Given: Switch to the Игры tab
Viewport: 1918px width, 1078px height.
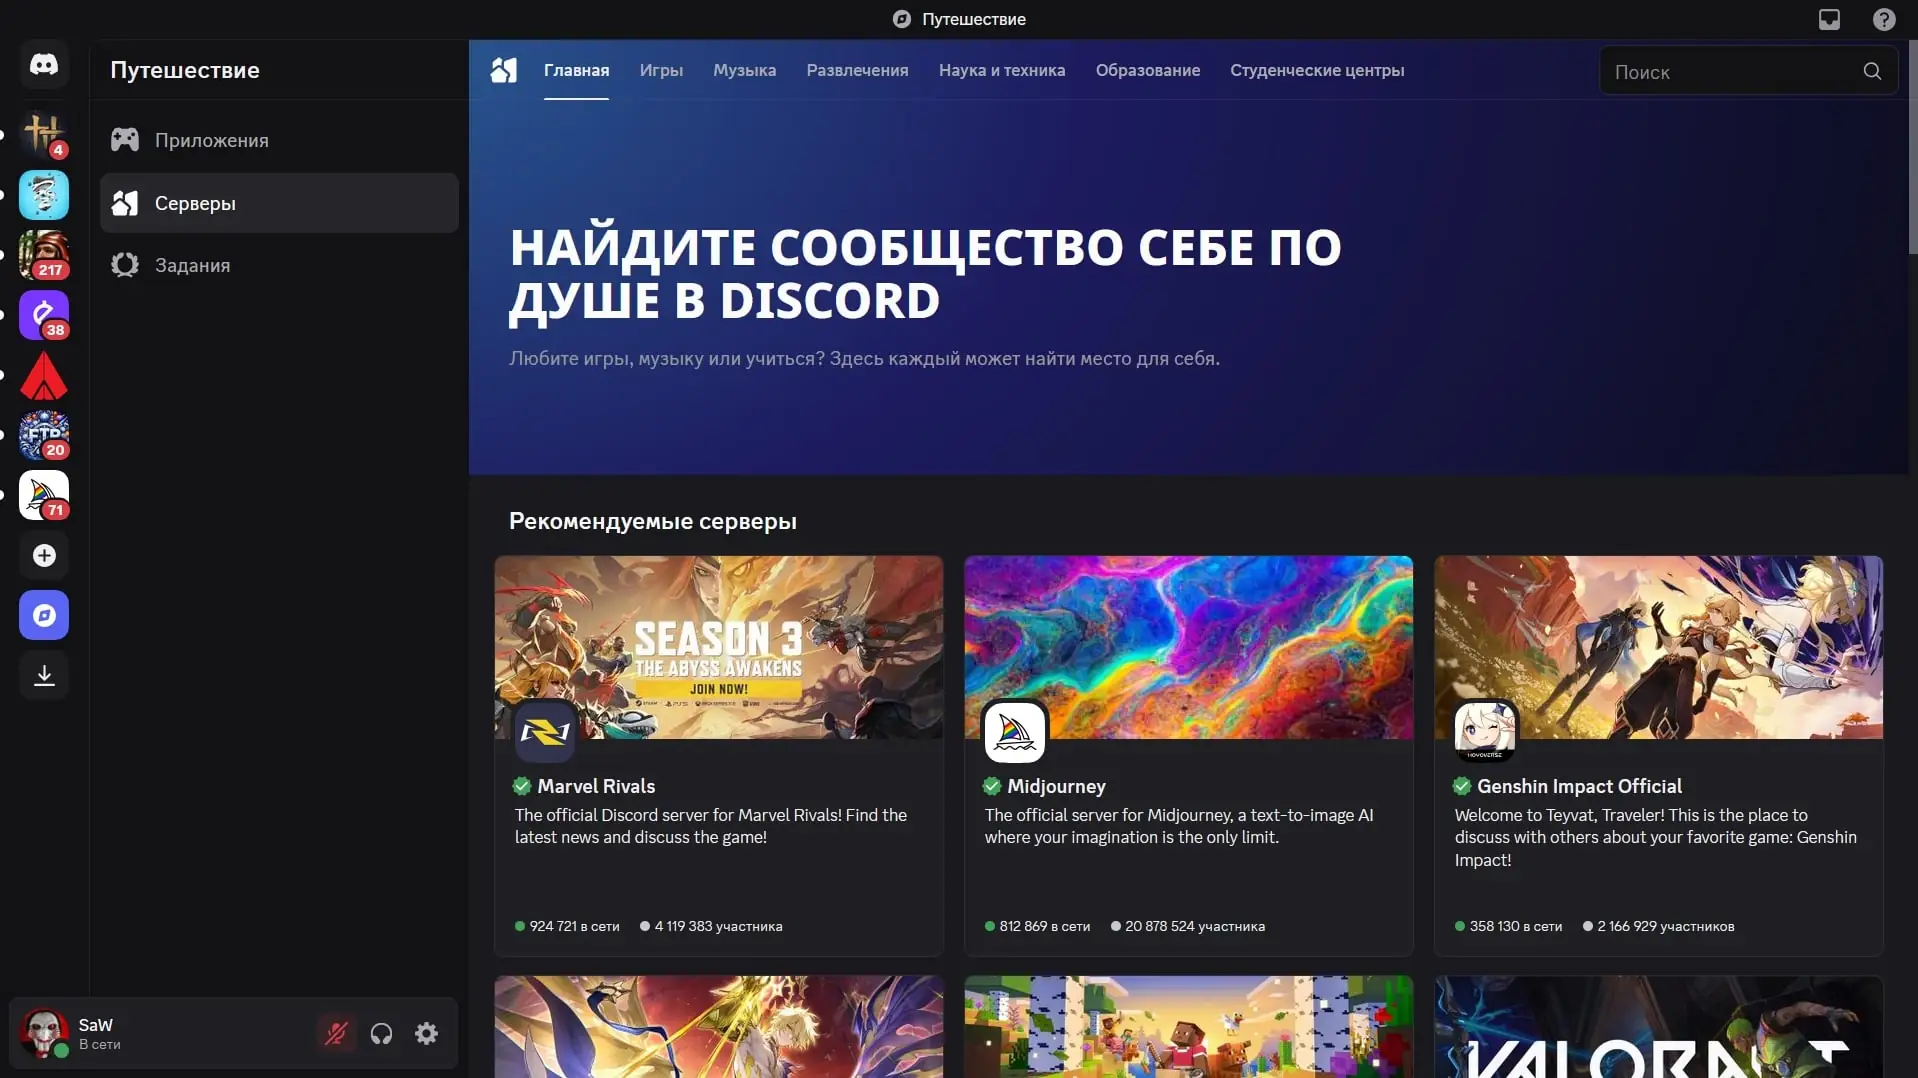Looking at the screenshot, I should (x=661, y=70).
